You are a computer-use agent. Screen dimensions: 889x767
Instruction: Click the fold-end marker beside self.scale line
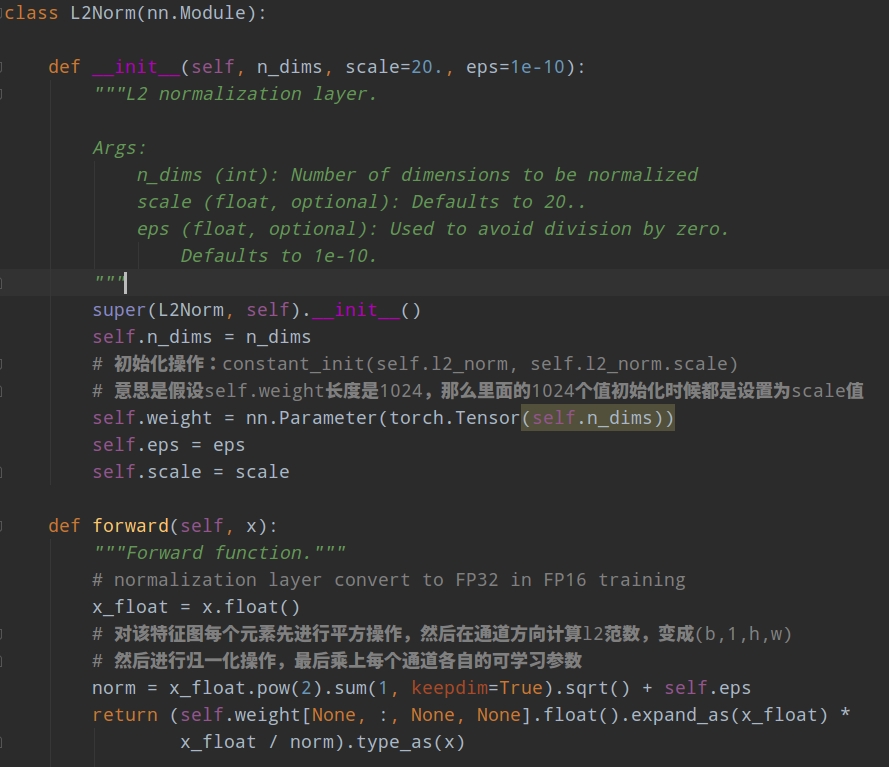click(2, 472)
